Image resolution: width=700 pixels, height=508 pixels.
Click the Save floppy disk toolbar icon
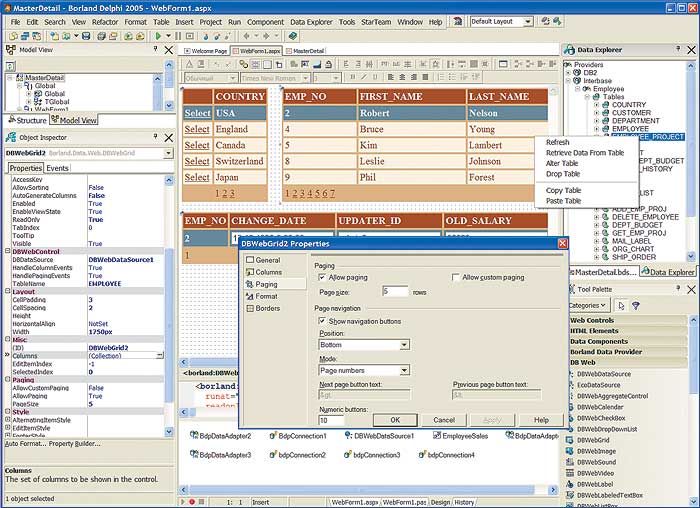pyautogui.click(x=86, y=36)
